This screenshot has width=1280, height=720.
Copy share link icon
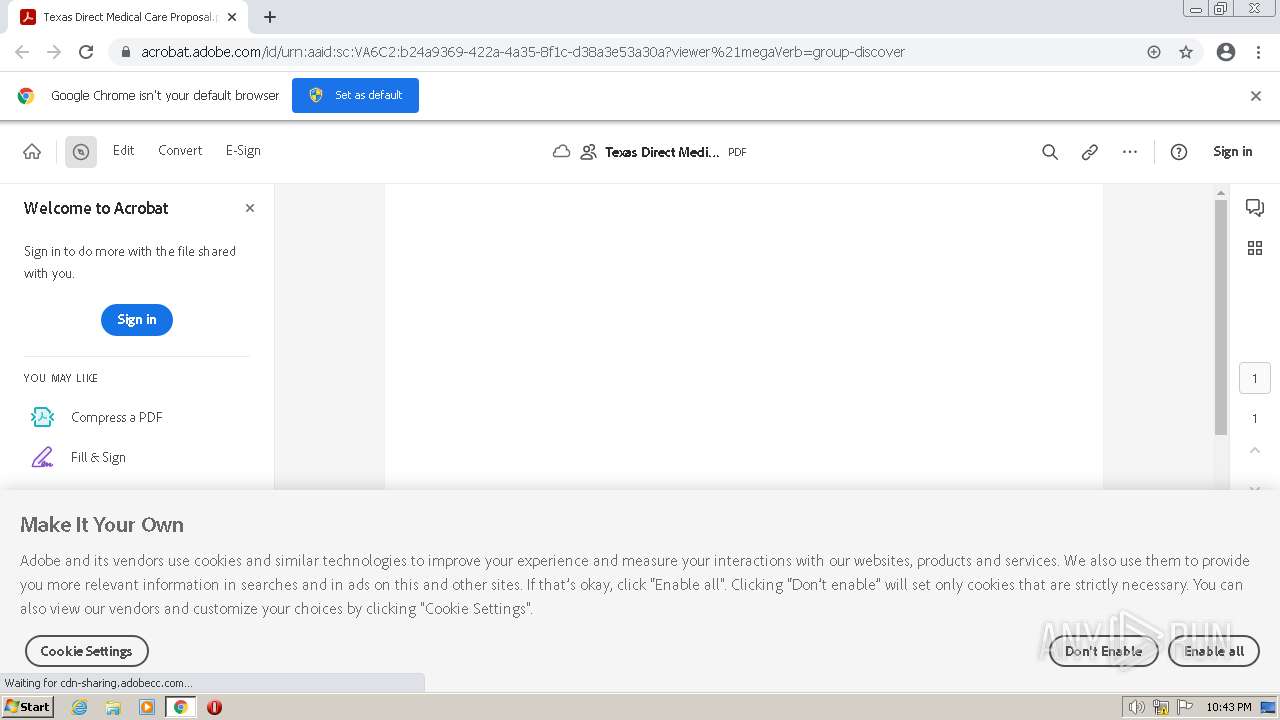pos(1090,152)
